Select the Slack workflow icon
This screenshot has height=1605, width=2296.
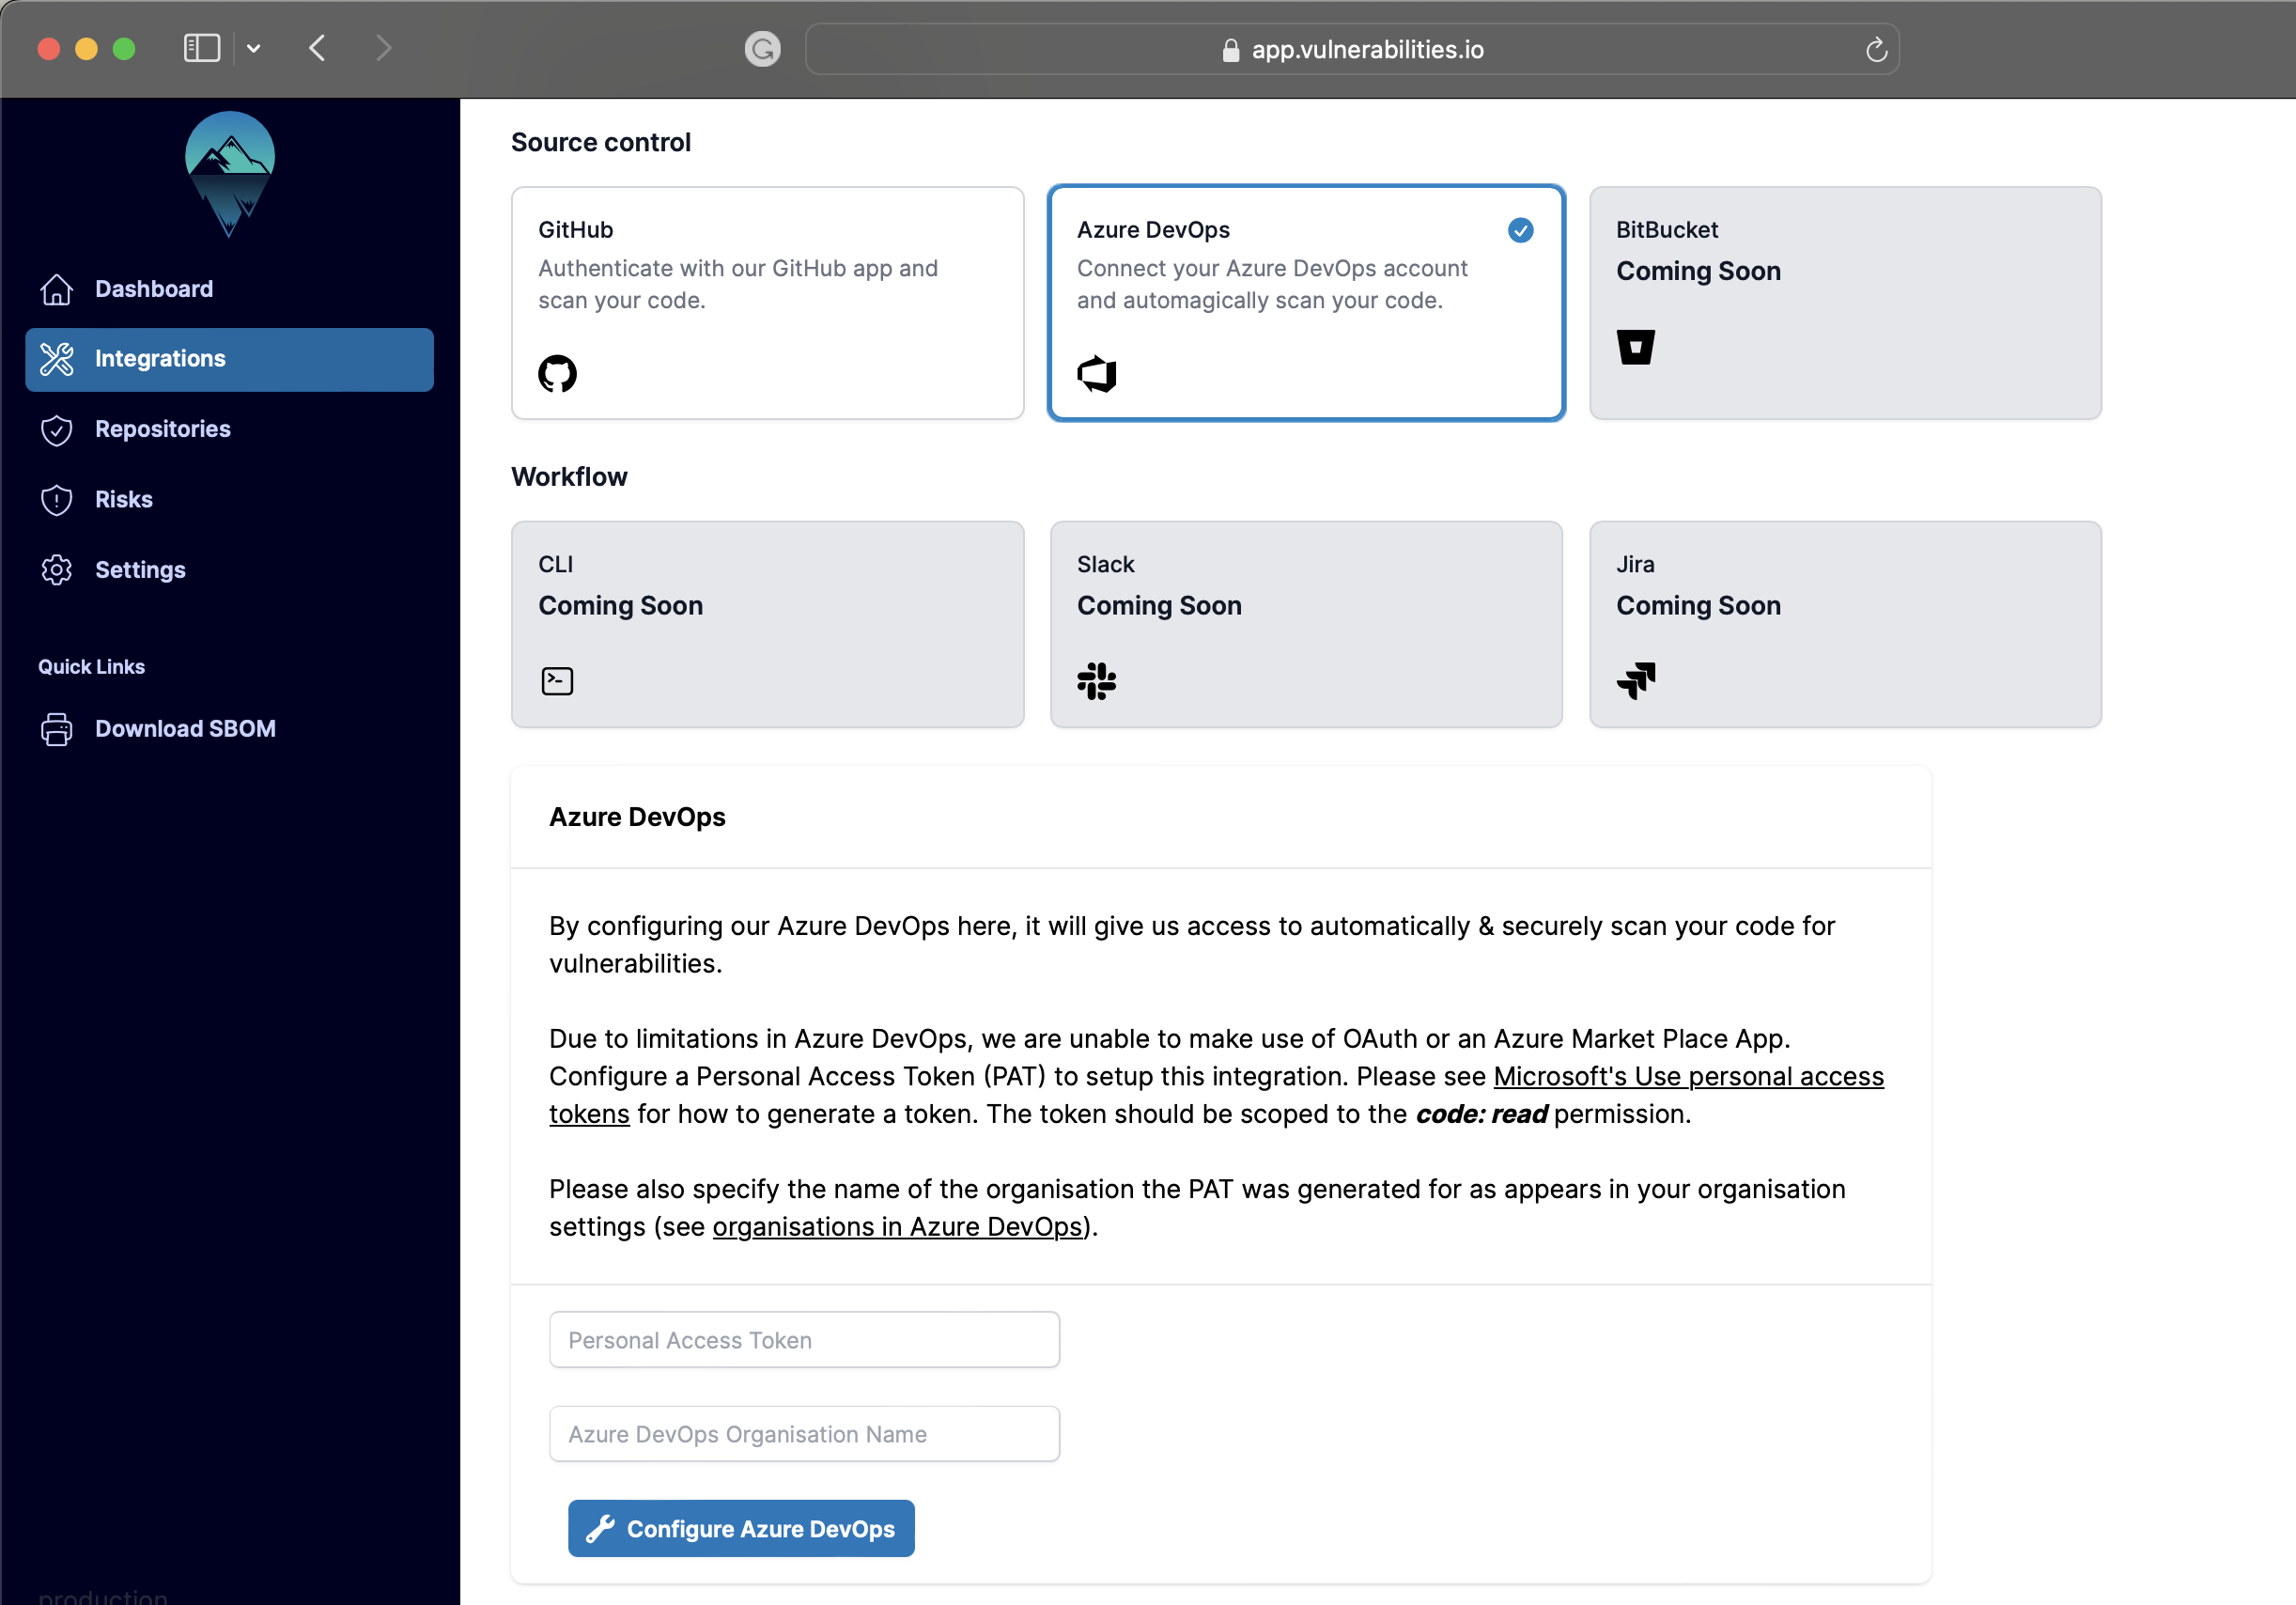point(1097,680)
